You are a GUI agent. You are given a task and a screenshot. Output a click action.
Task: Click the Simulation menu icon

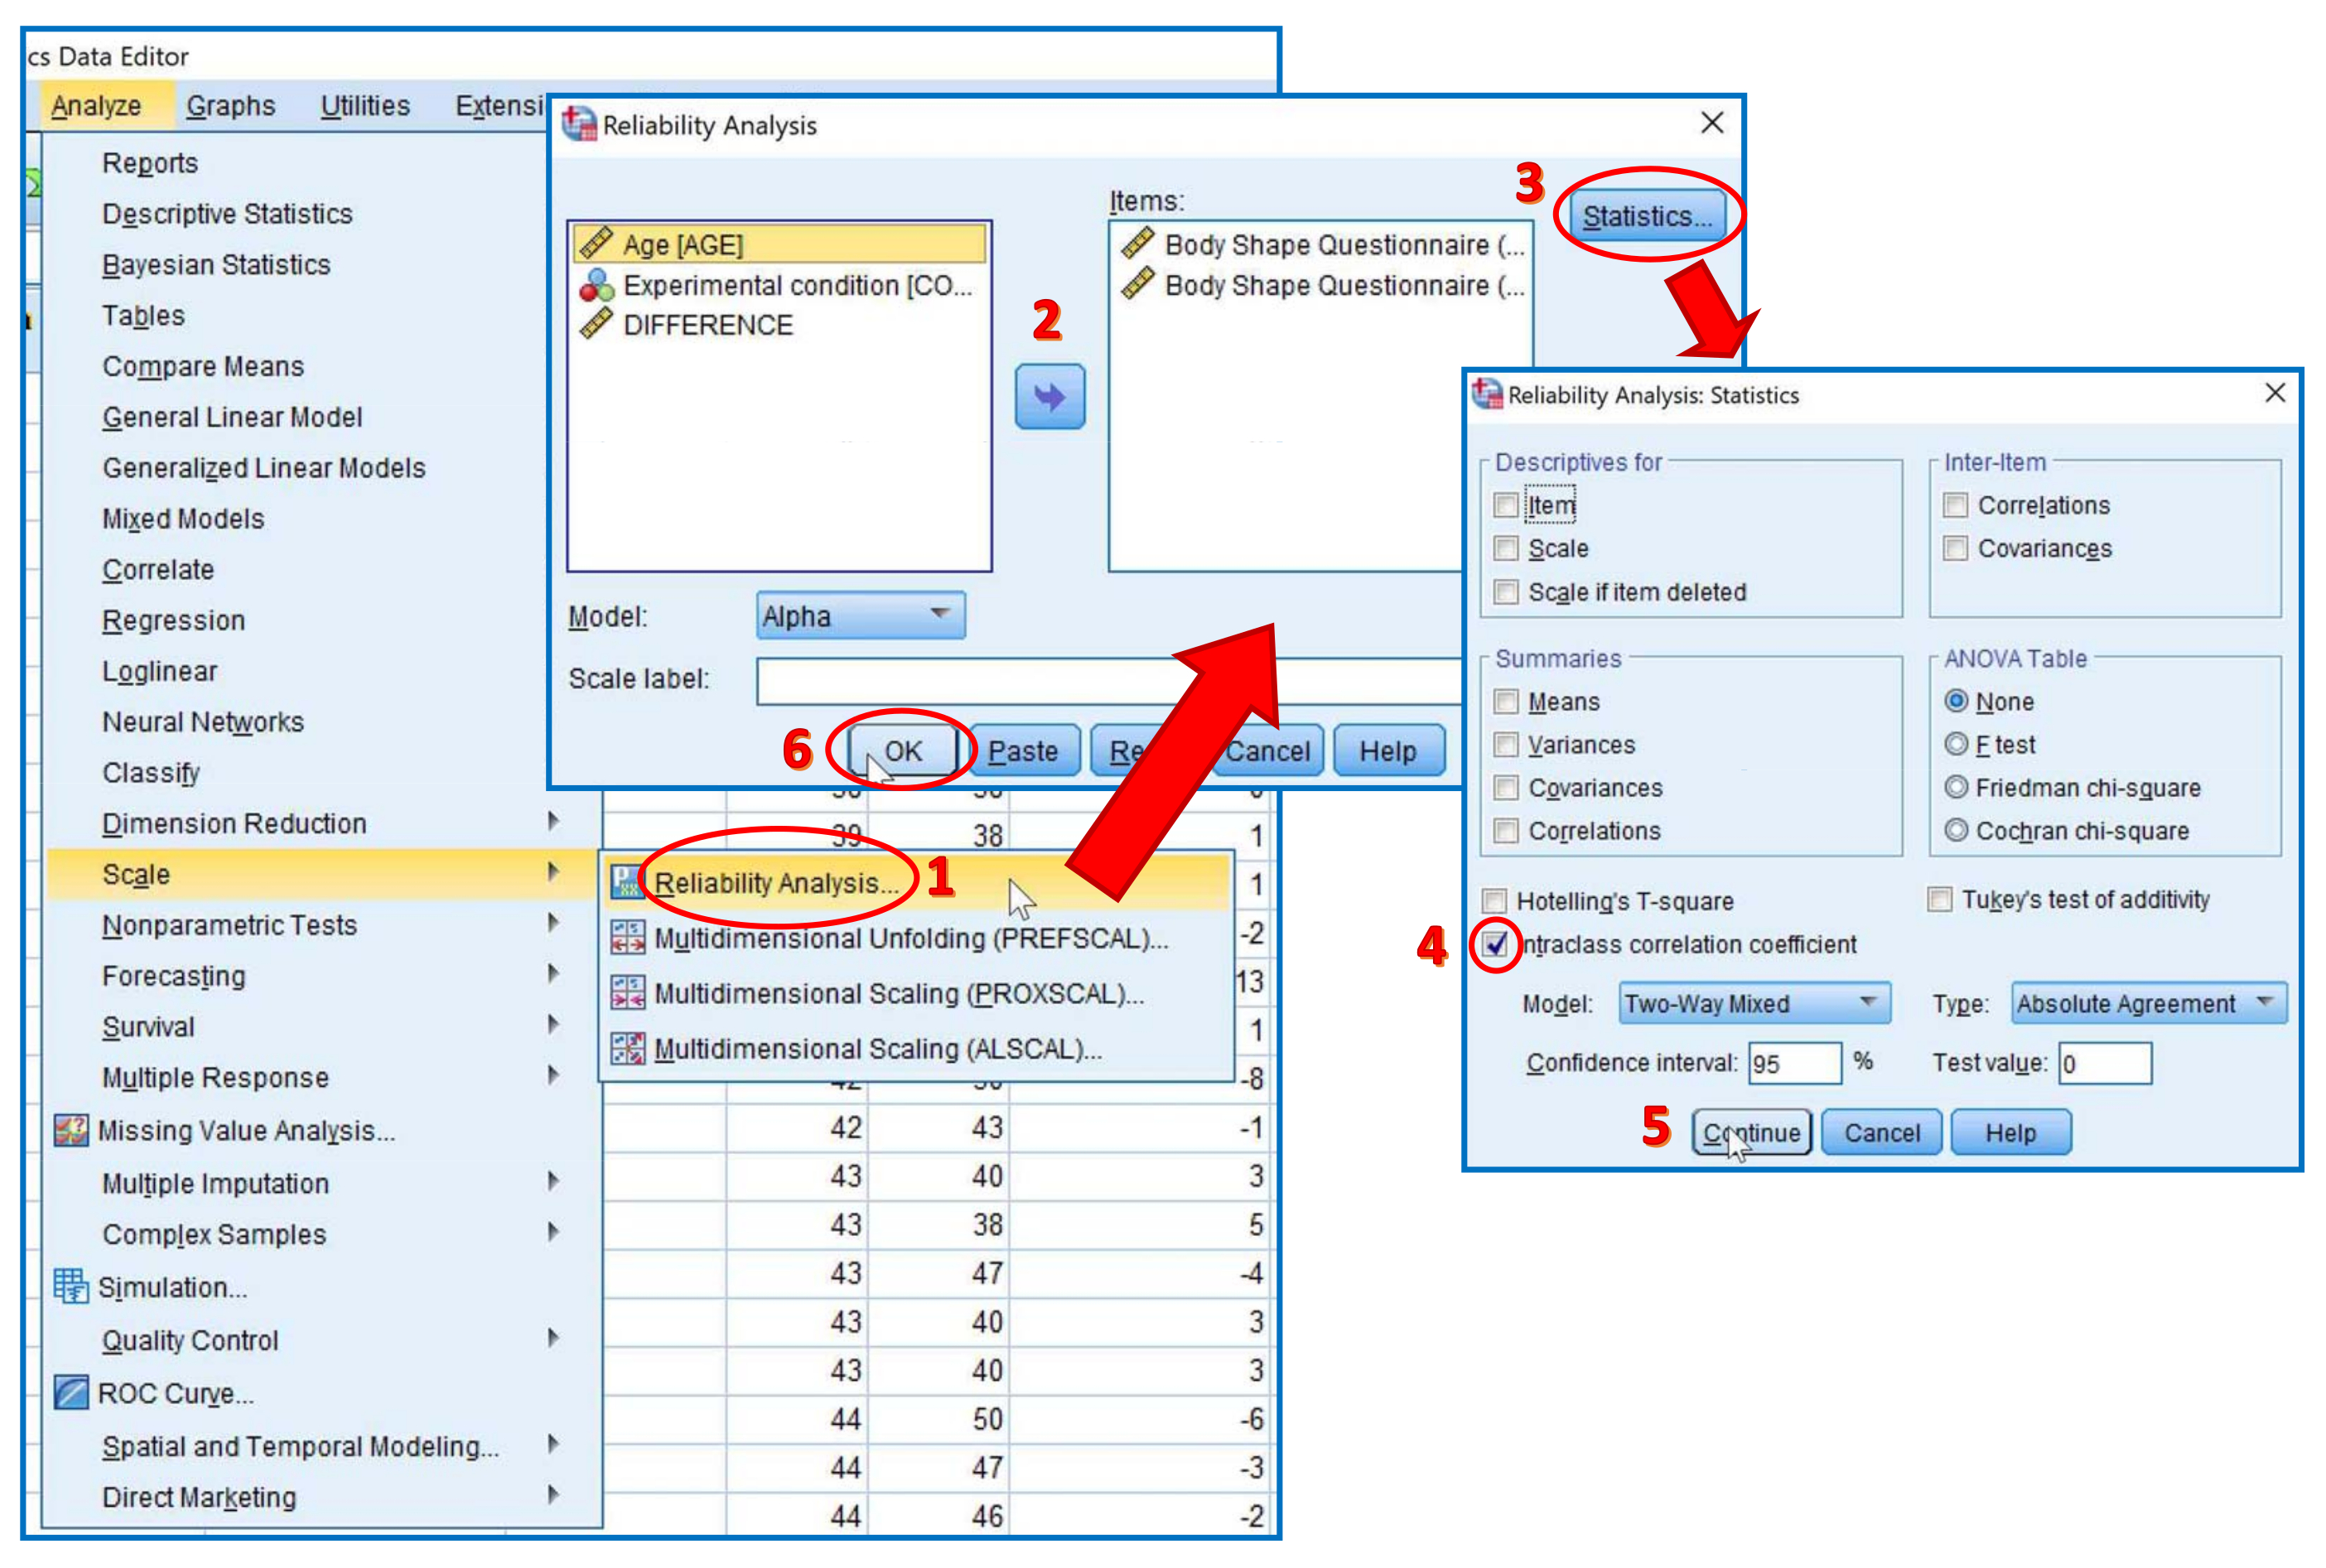pyautogui.click(x=71, y=1286)
